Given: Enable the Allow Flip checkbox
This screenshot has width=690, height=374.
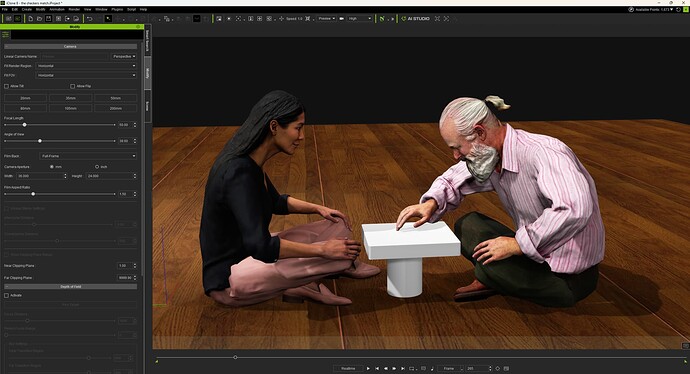Looking at the screenshot, I should 73,86.
